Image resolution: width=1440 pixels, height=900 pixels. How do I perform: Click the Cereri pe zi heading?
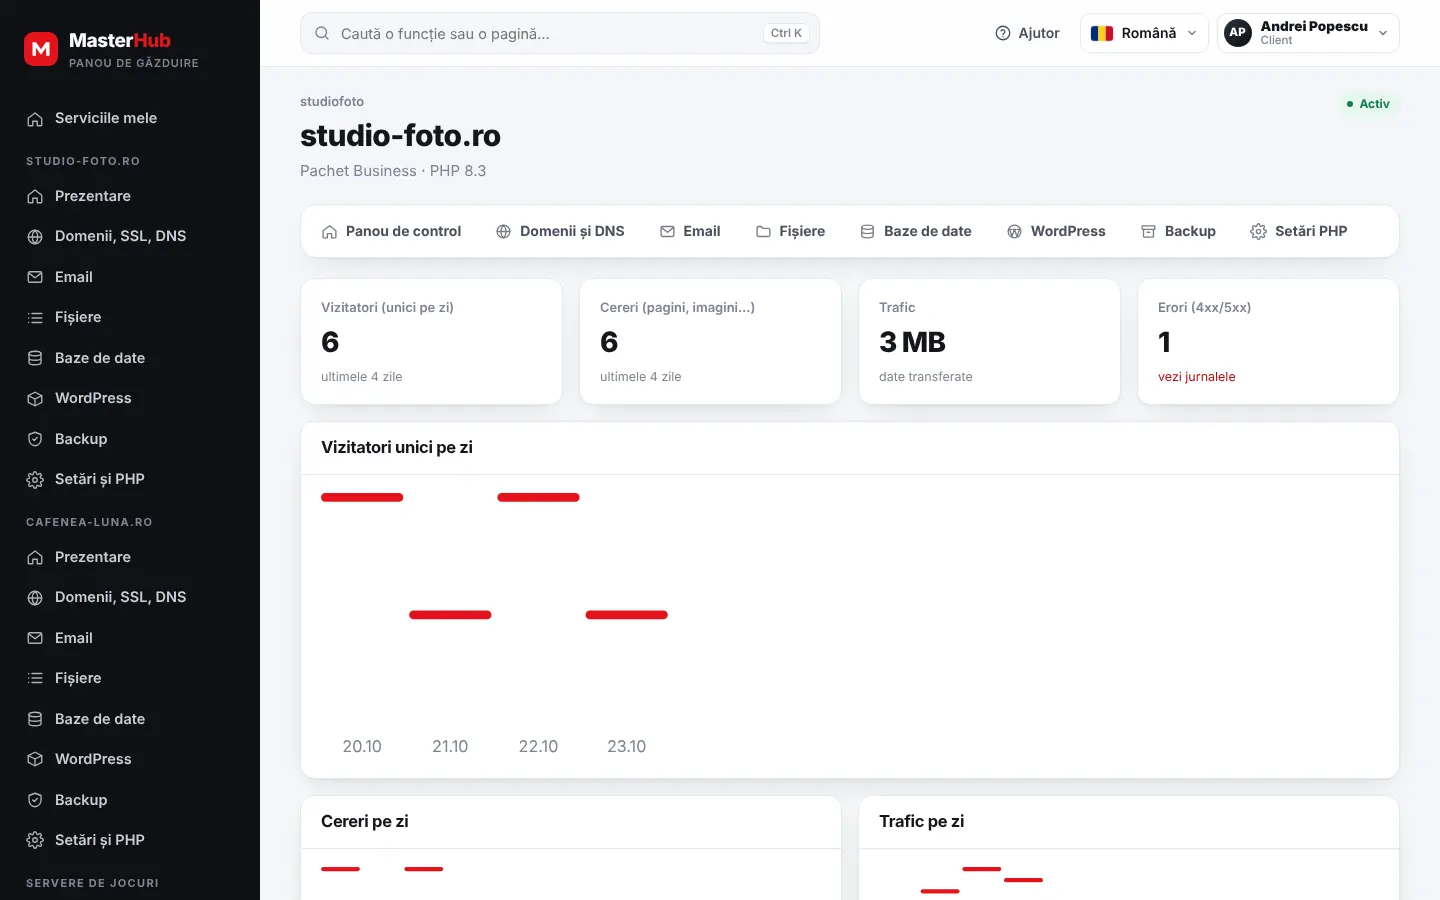pyautogui.click(x=365, y=821)
